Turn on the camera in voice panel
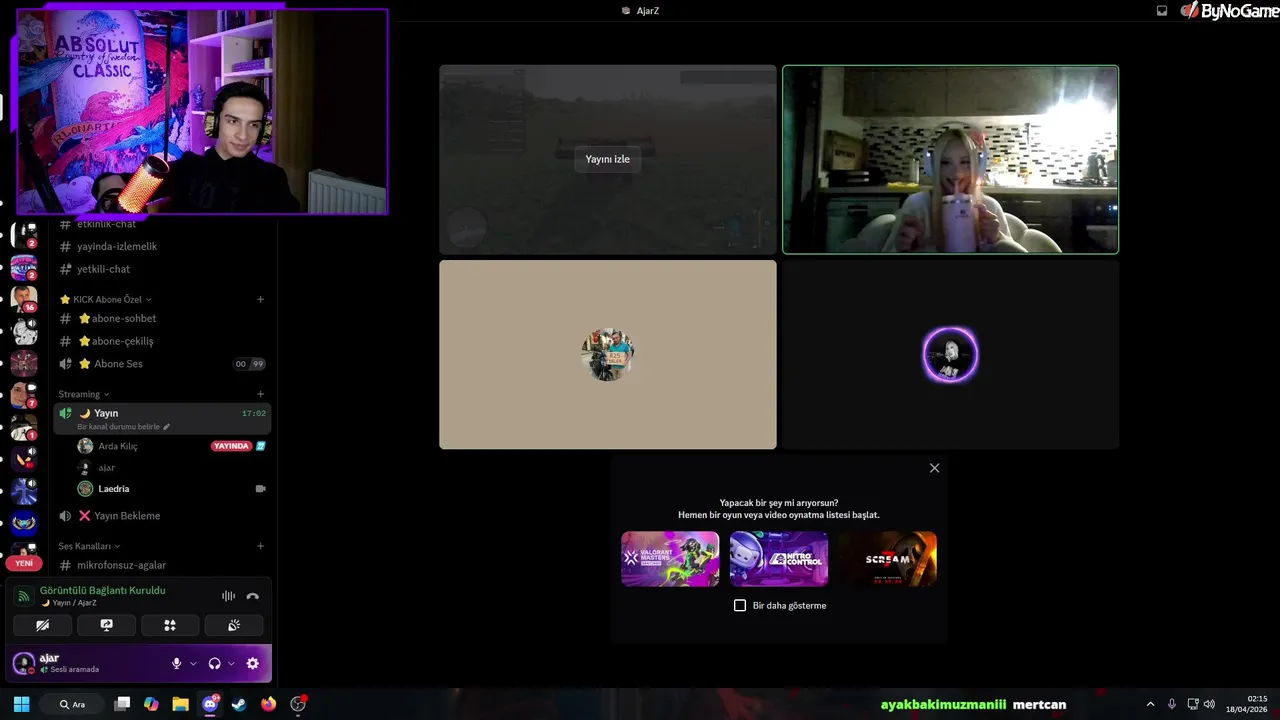This screenshot has height=720, width=1280. click(x=43, y=625)
